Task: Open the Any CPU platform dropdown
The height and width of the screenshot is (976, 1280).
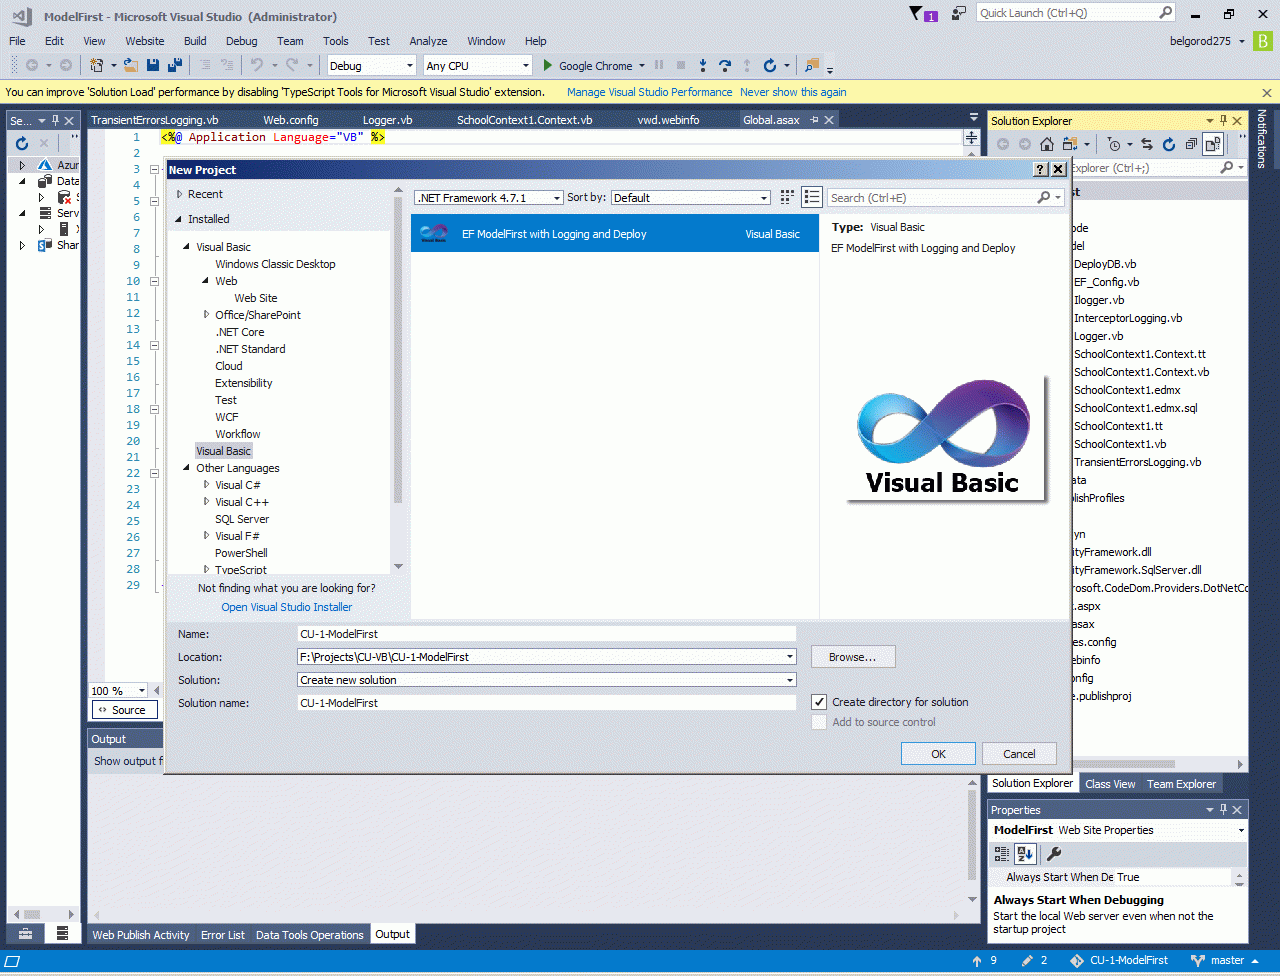Action: [x=478, y=66]
